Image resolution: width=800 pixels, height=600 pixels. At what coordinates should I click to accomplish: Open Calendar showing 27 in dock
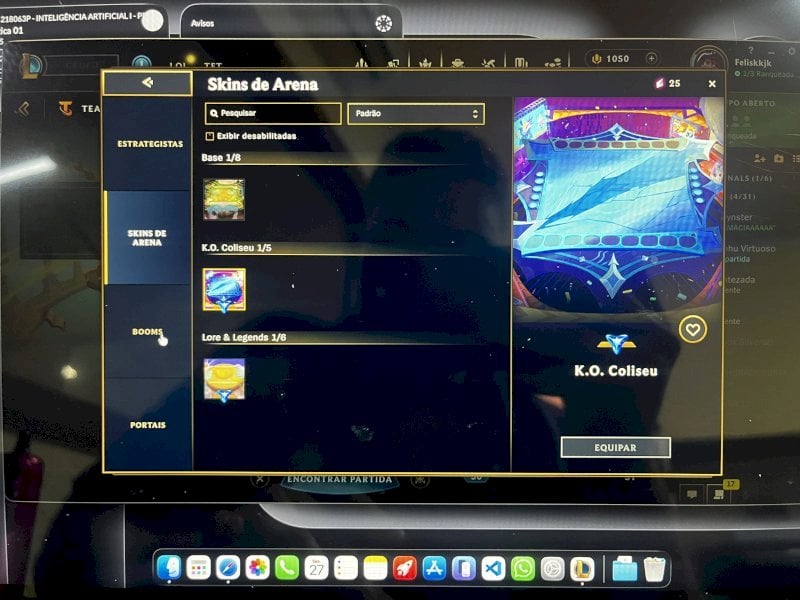pyautogui.click(x=316, y=568)
